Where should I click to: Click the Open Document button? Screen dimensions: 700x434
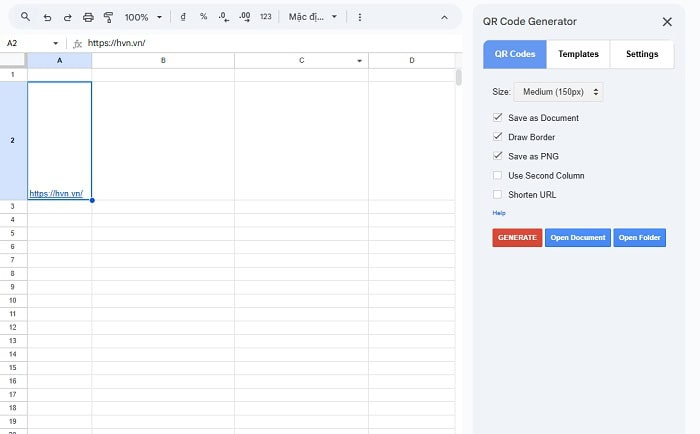tap(578, 238)
